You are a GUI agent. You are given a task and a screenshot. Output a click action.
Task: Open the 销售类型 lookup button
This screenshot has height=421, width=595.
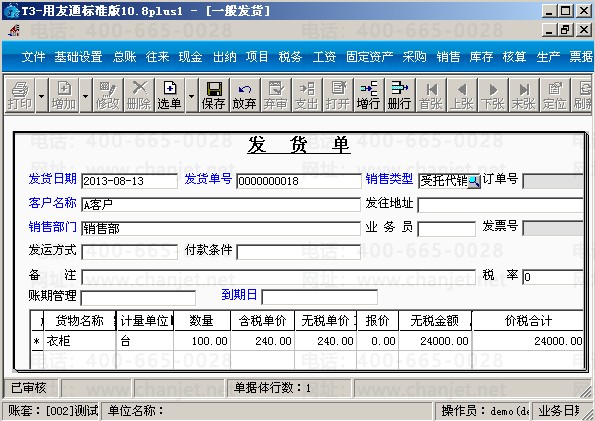click(x=474, y=181)
